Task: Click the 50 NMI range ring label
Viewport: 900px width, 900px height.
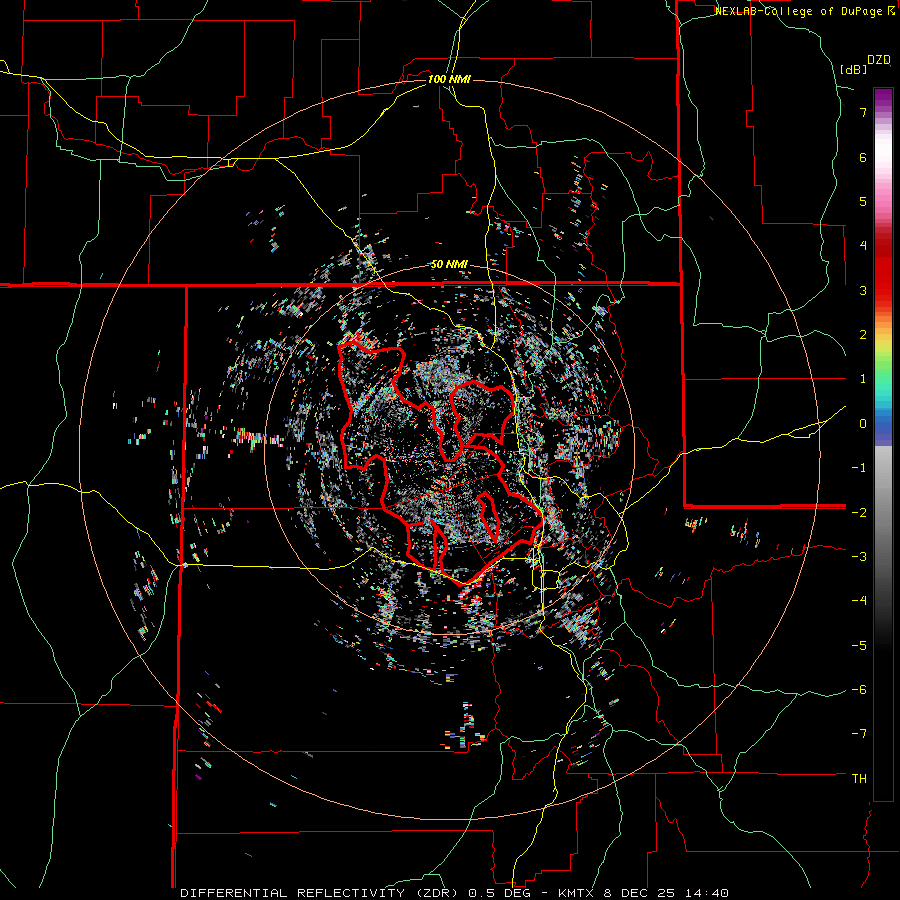Action: [x=449, y=265]
